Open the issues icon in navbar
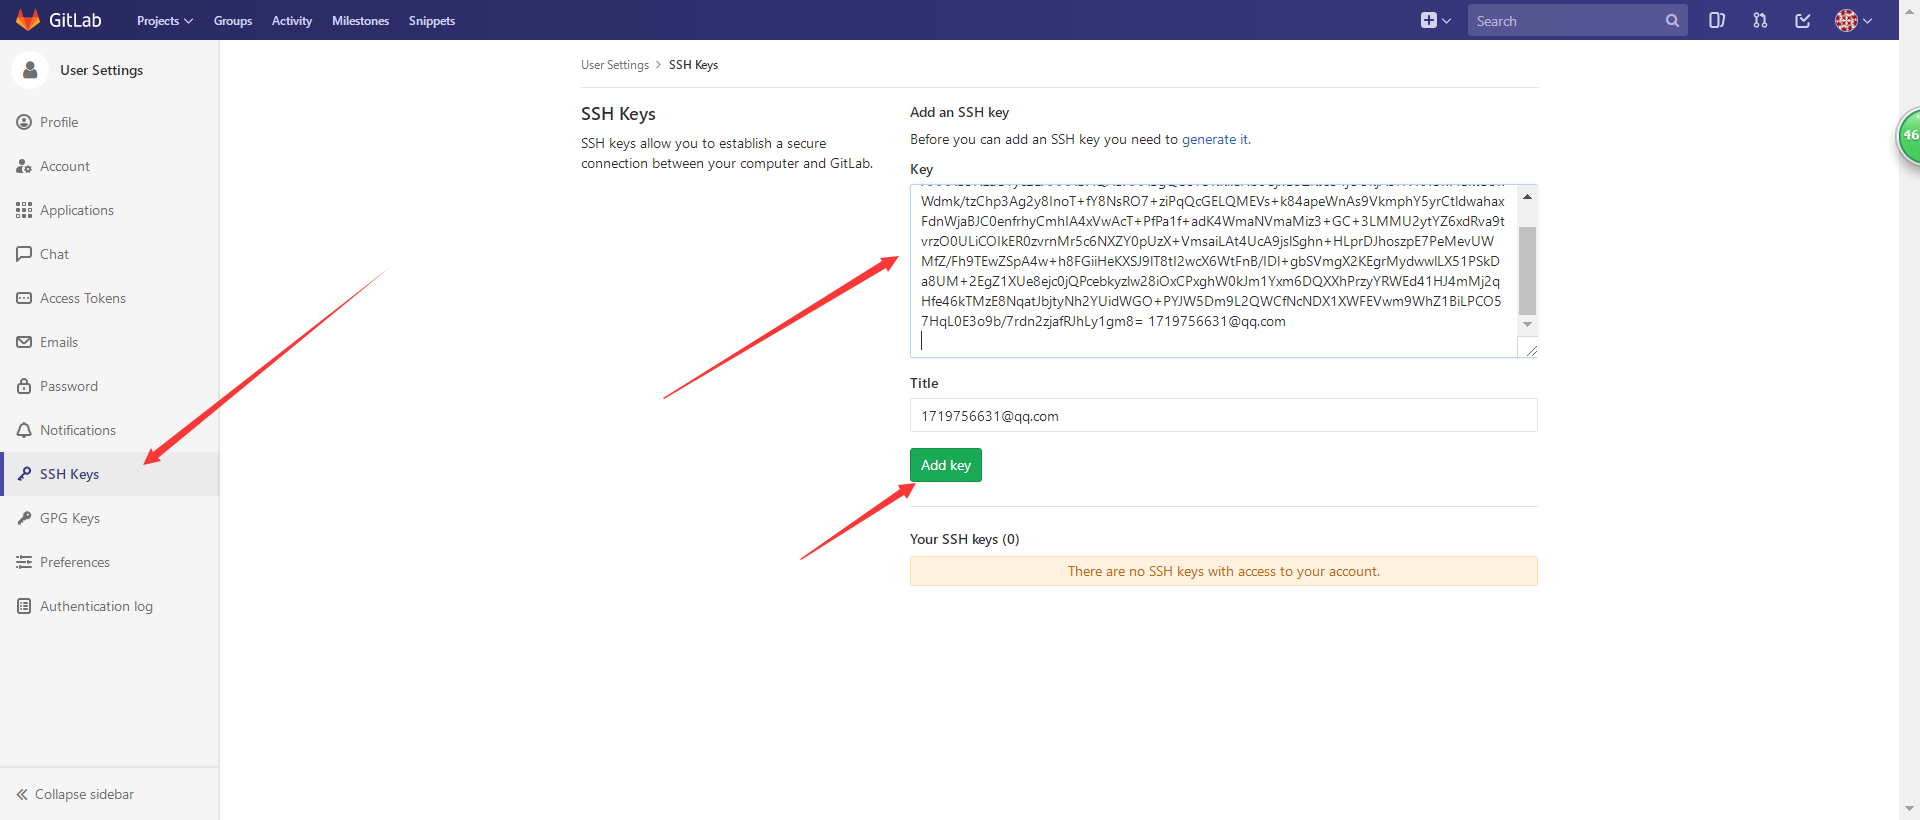This screenshot has height=820, width=1920. 1717,20
